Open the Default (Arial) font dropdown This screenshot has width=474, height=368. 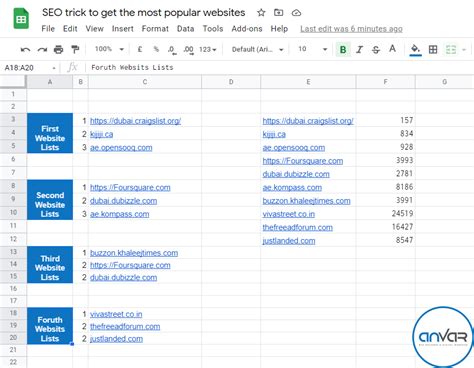tap(257, 50)
